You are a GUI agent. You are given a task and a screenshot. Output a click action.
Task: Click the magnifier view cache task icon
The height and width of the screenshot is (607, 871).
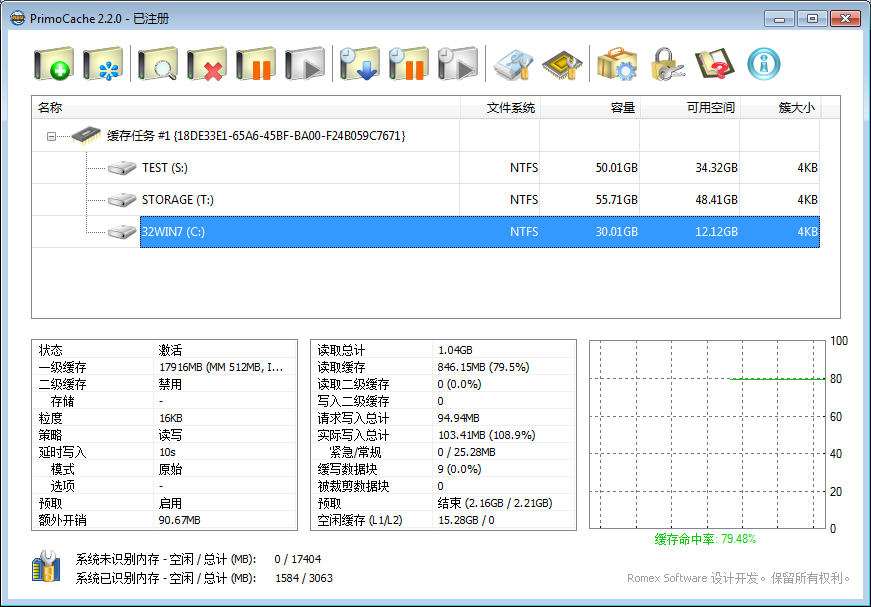[158, 63]
